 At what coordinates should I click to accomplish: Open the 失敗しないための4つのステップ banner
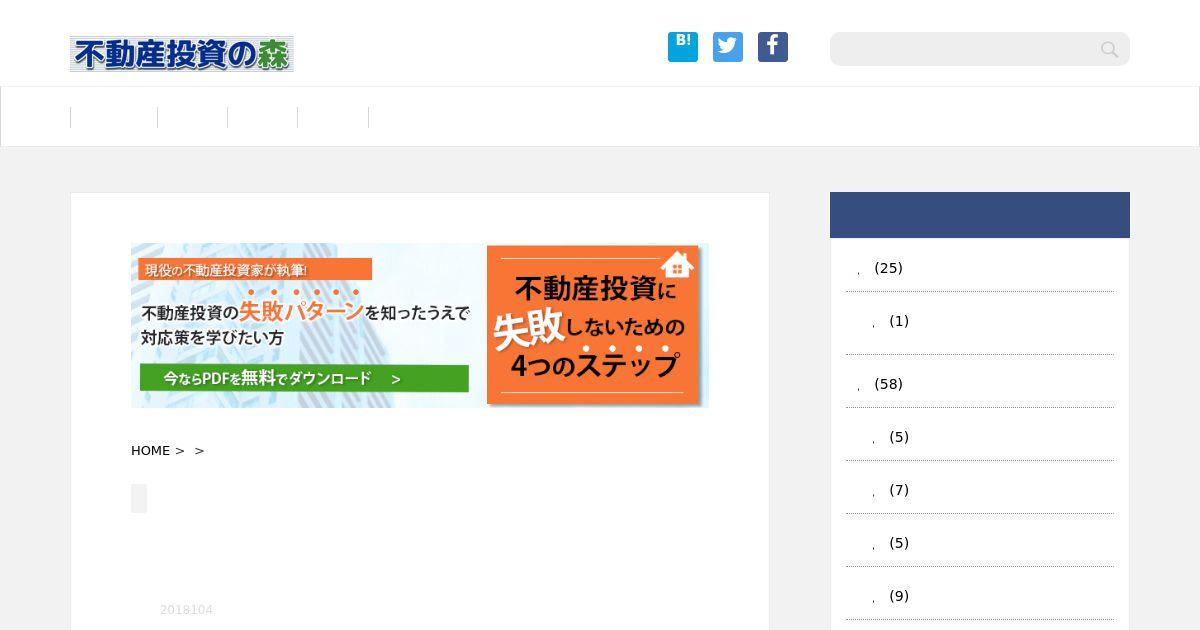420,325
